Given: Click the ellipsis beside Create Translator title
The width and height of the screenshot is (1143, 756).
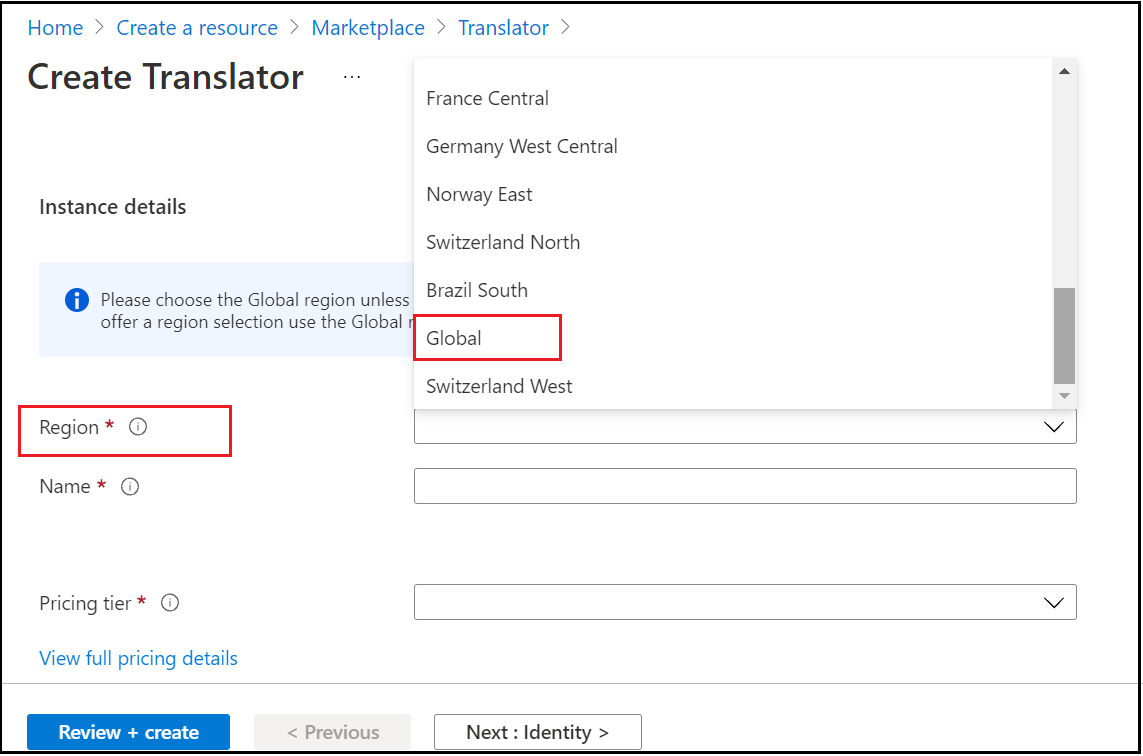Looking at the screenshot, I should pos(351,76).
